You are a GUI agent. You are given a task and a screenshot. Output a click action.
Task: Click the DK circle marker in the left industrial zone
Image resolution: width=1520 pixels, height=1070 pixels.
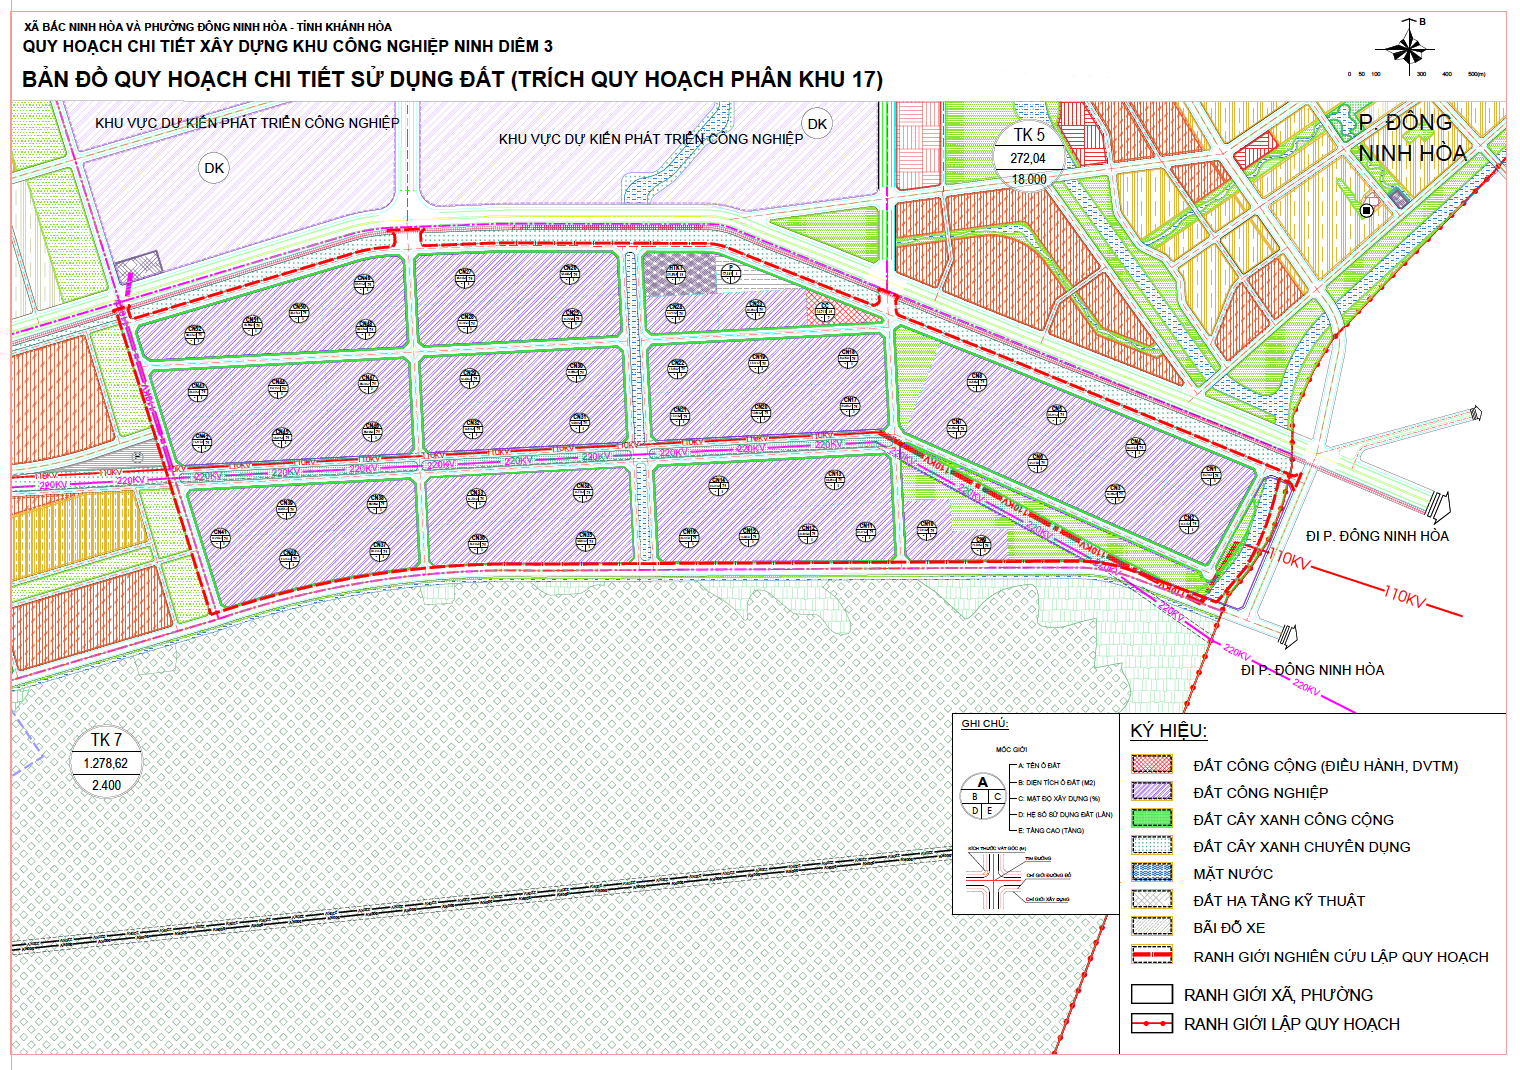pos(214,168)
